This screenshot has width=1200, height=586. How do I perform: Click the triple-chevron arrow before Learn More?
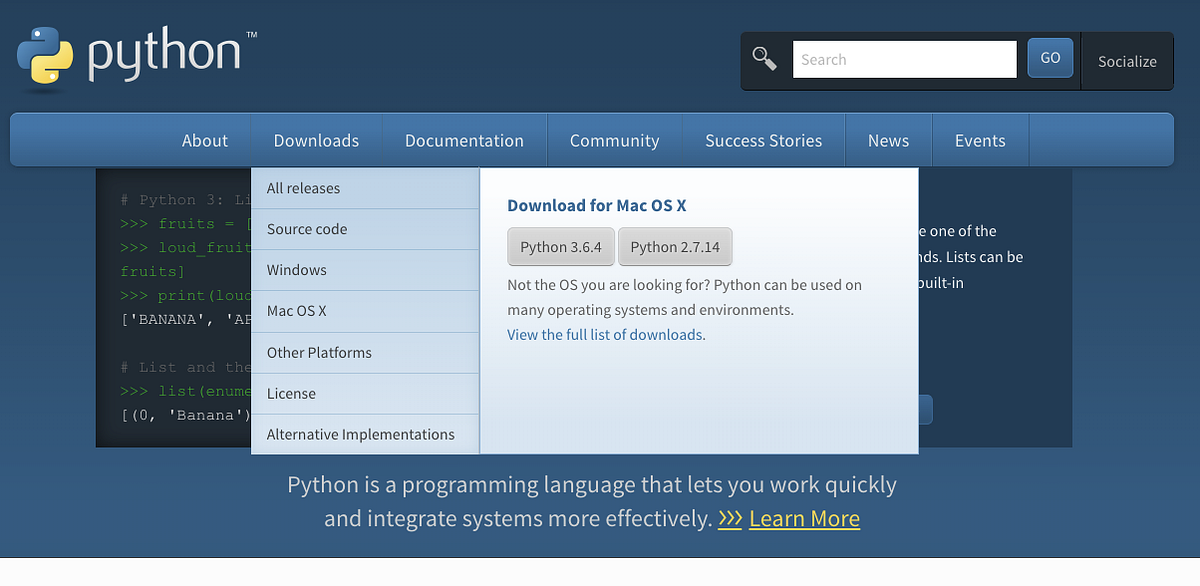pos(730,519)
